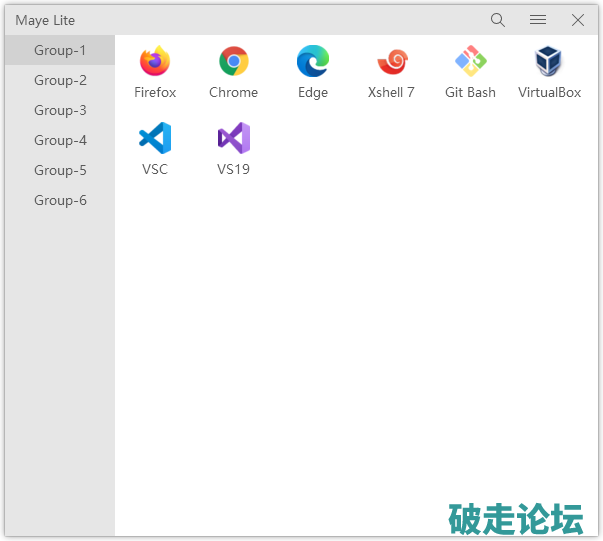Open the VirtualBox icon
The image size is (603, 541).
tap(549, 62)
